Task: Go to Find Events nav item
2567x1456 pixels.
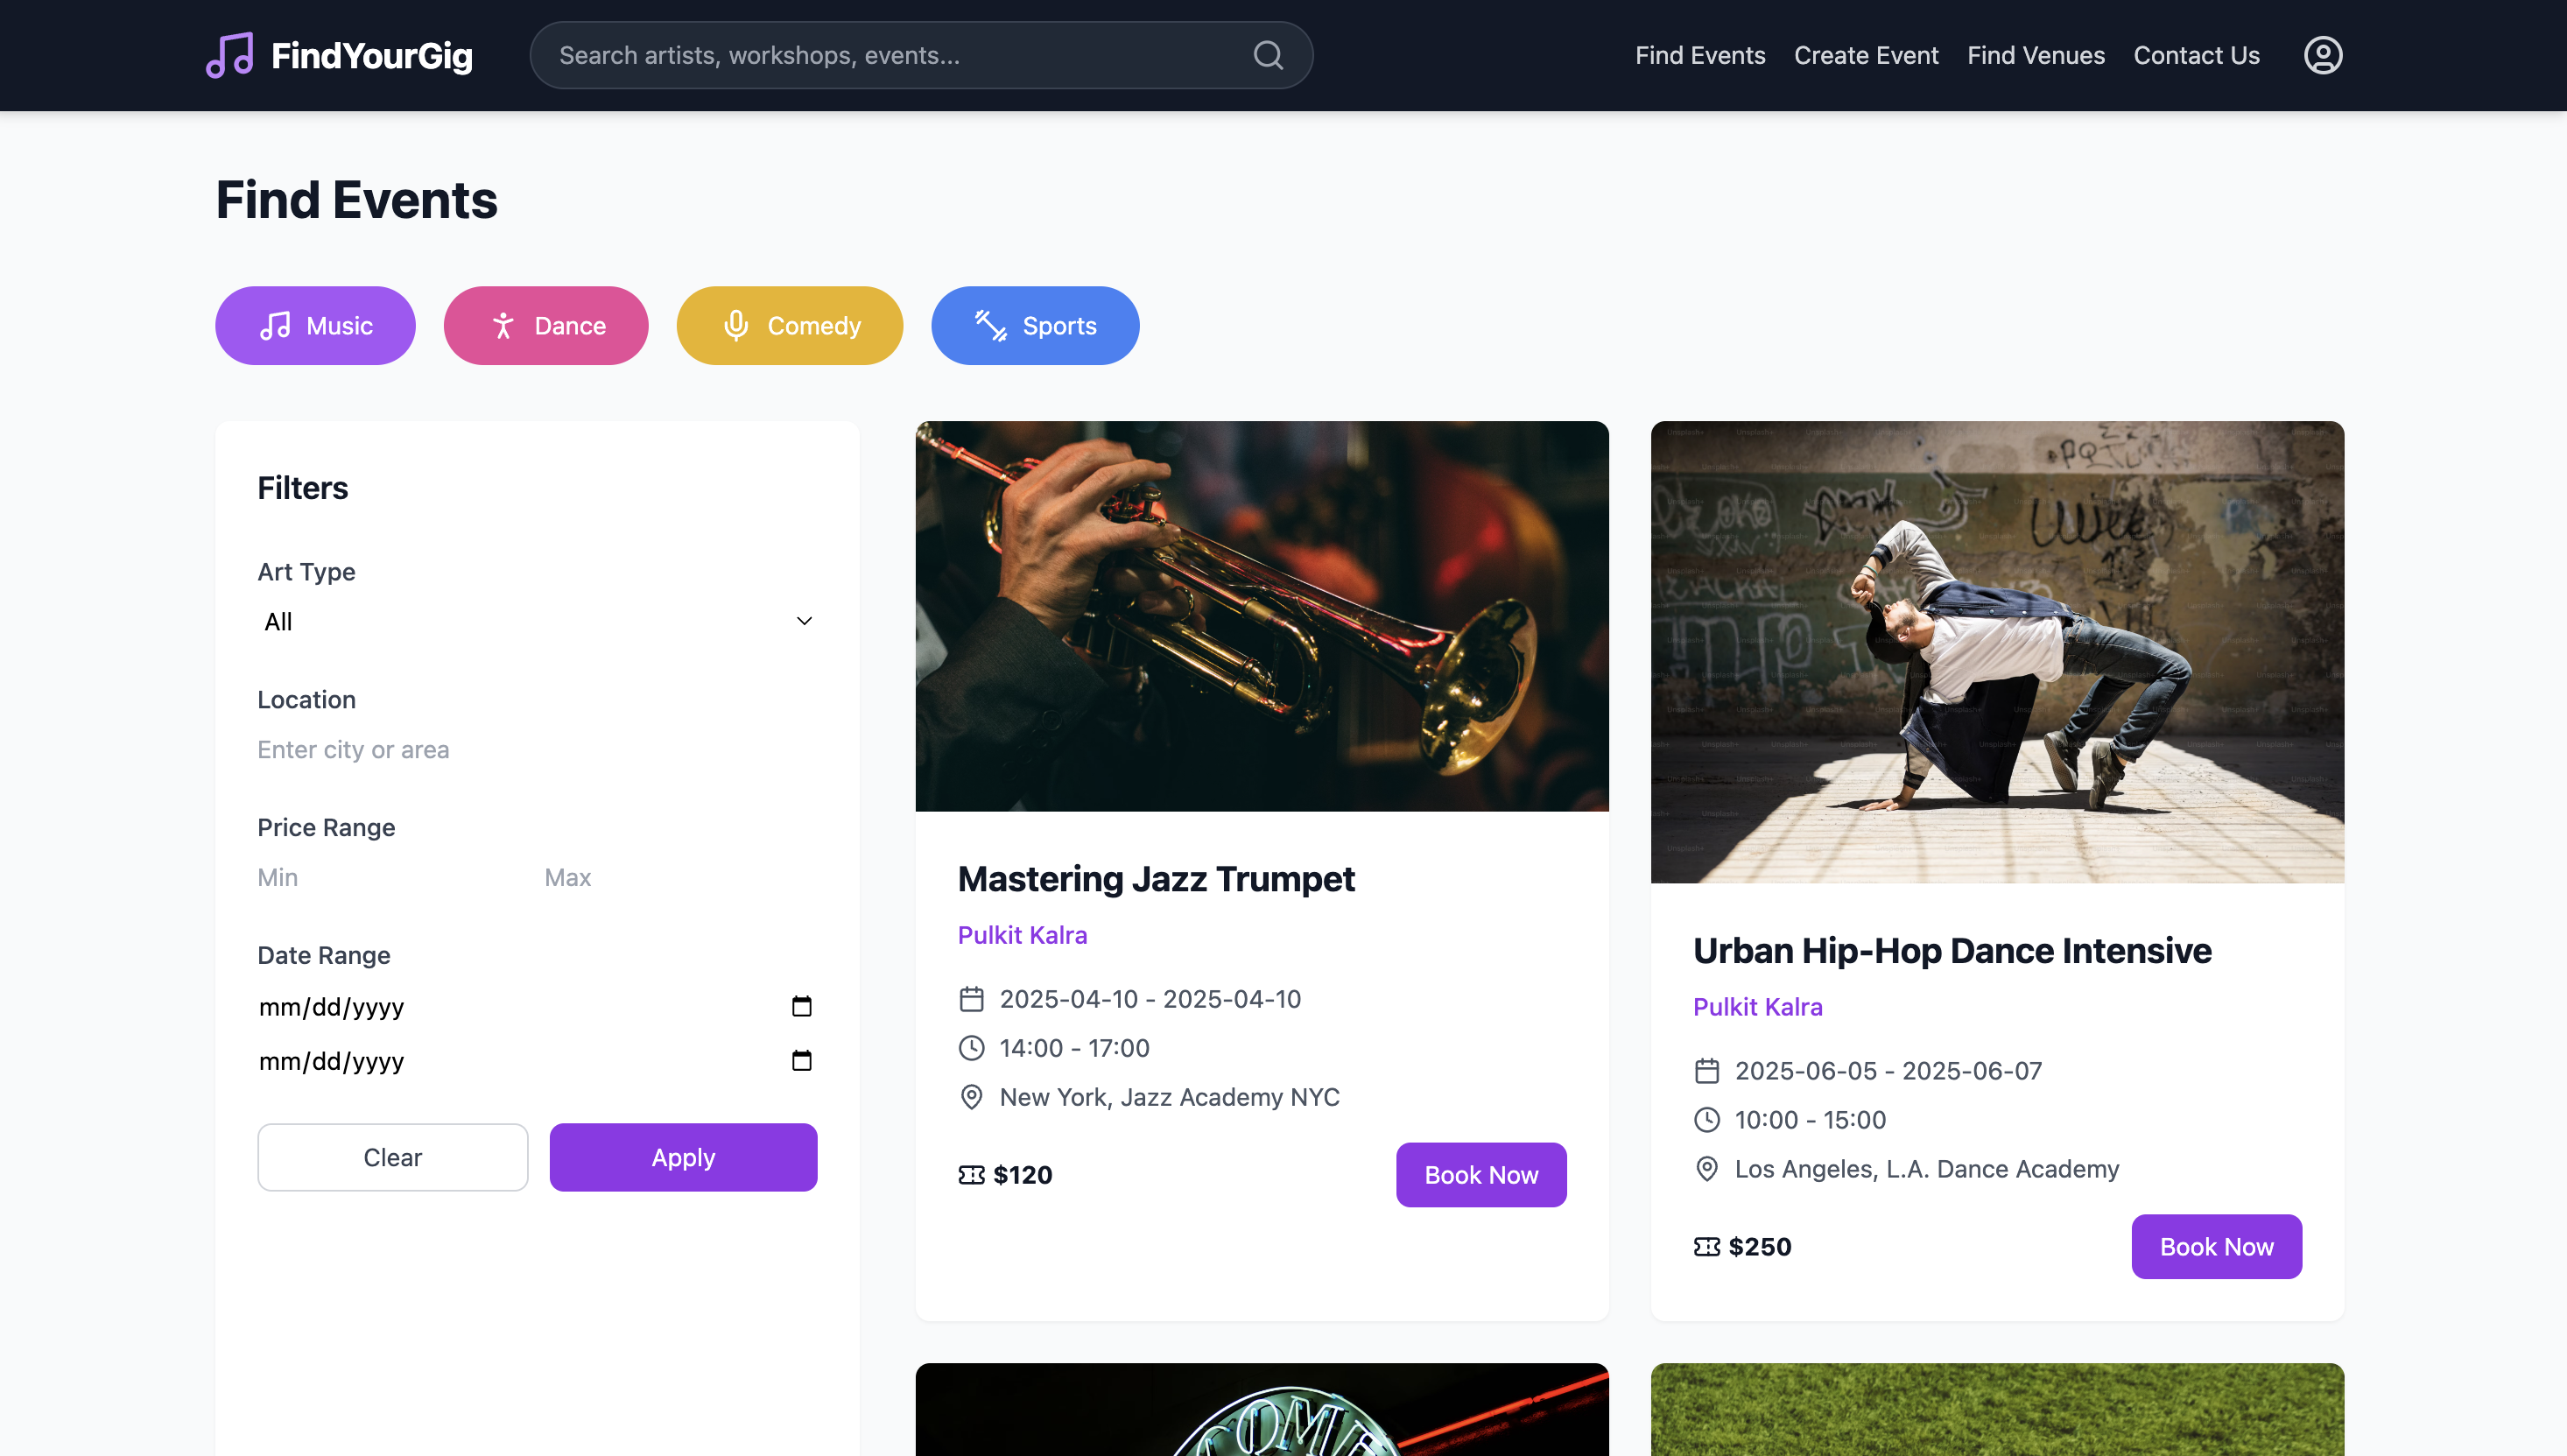Action: coord(1700,55)
